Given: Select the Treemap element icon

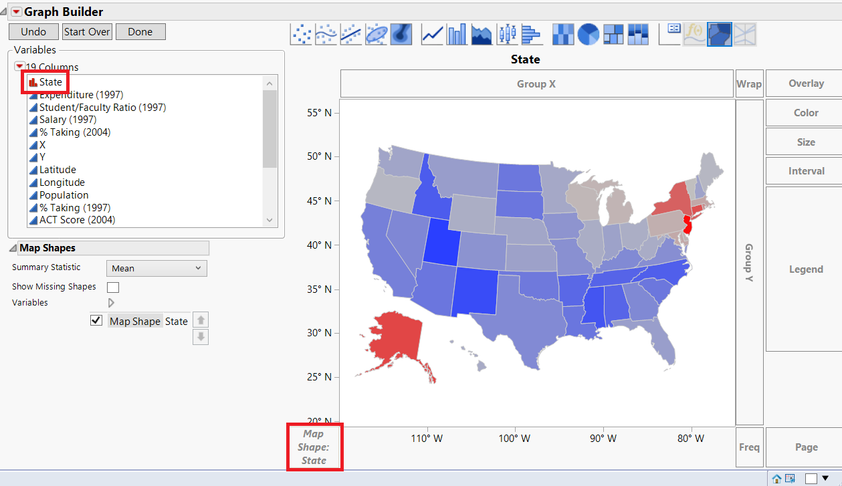Looking at the screenshot, I should click(x=613, y=34).
